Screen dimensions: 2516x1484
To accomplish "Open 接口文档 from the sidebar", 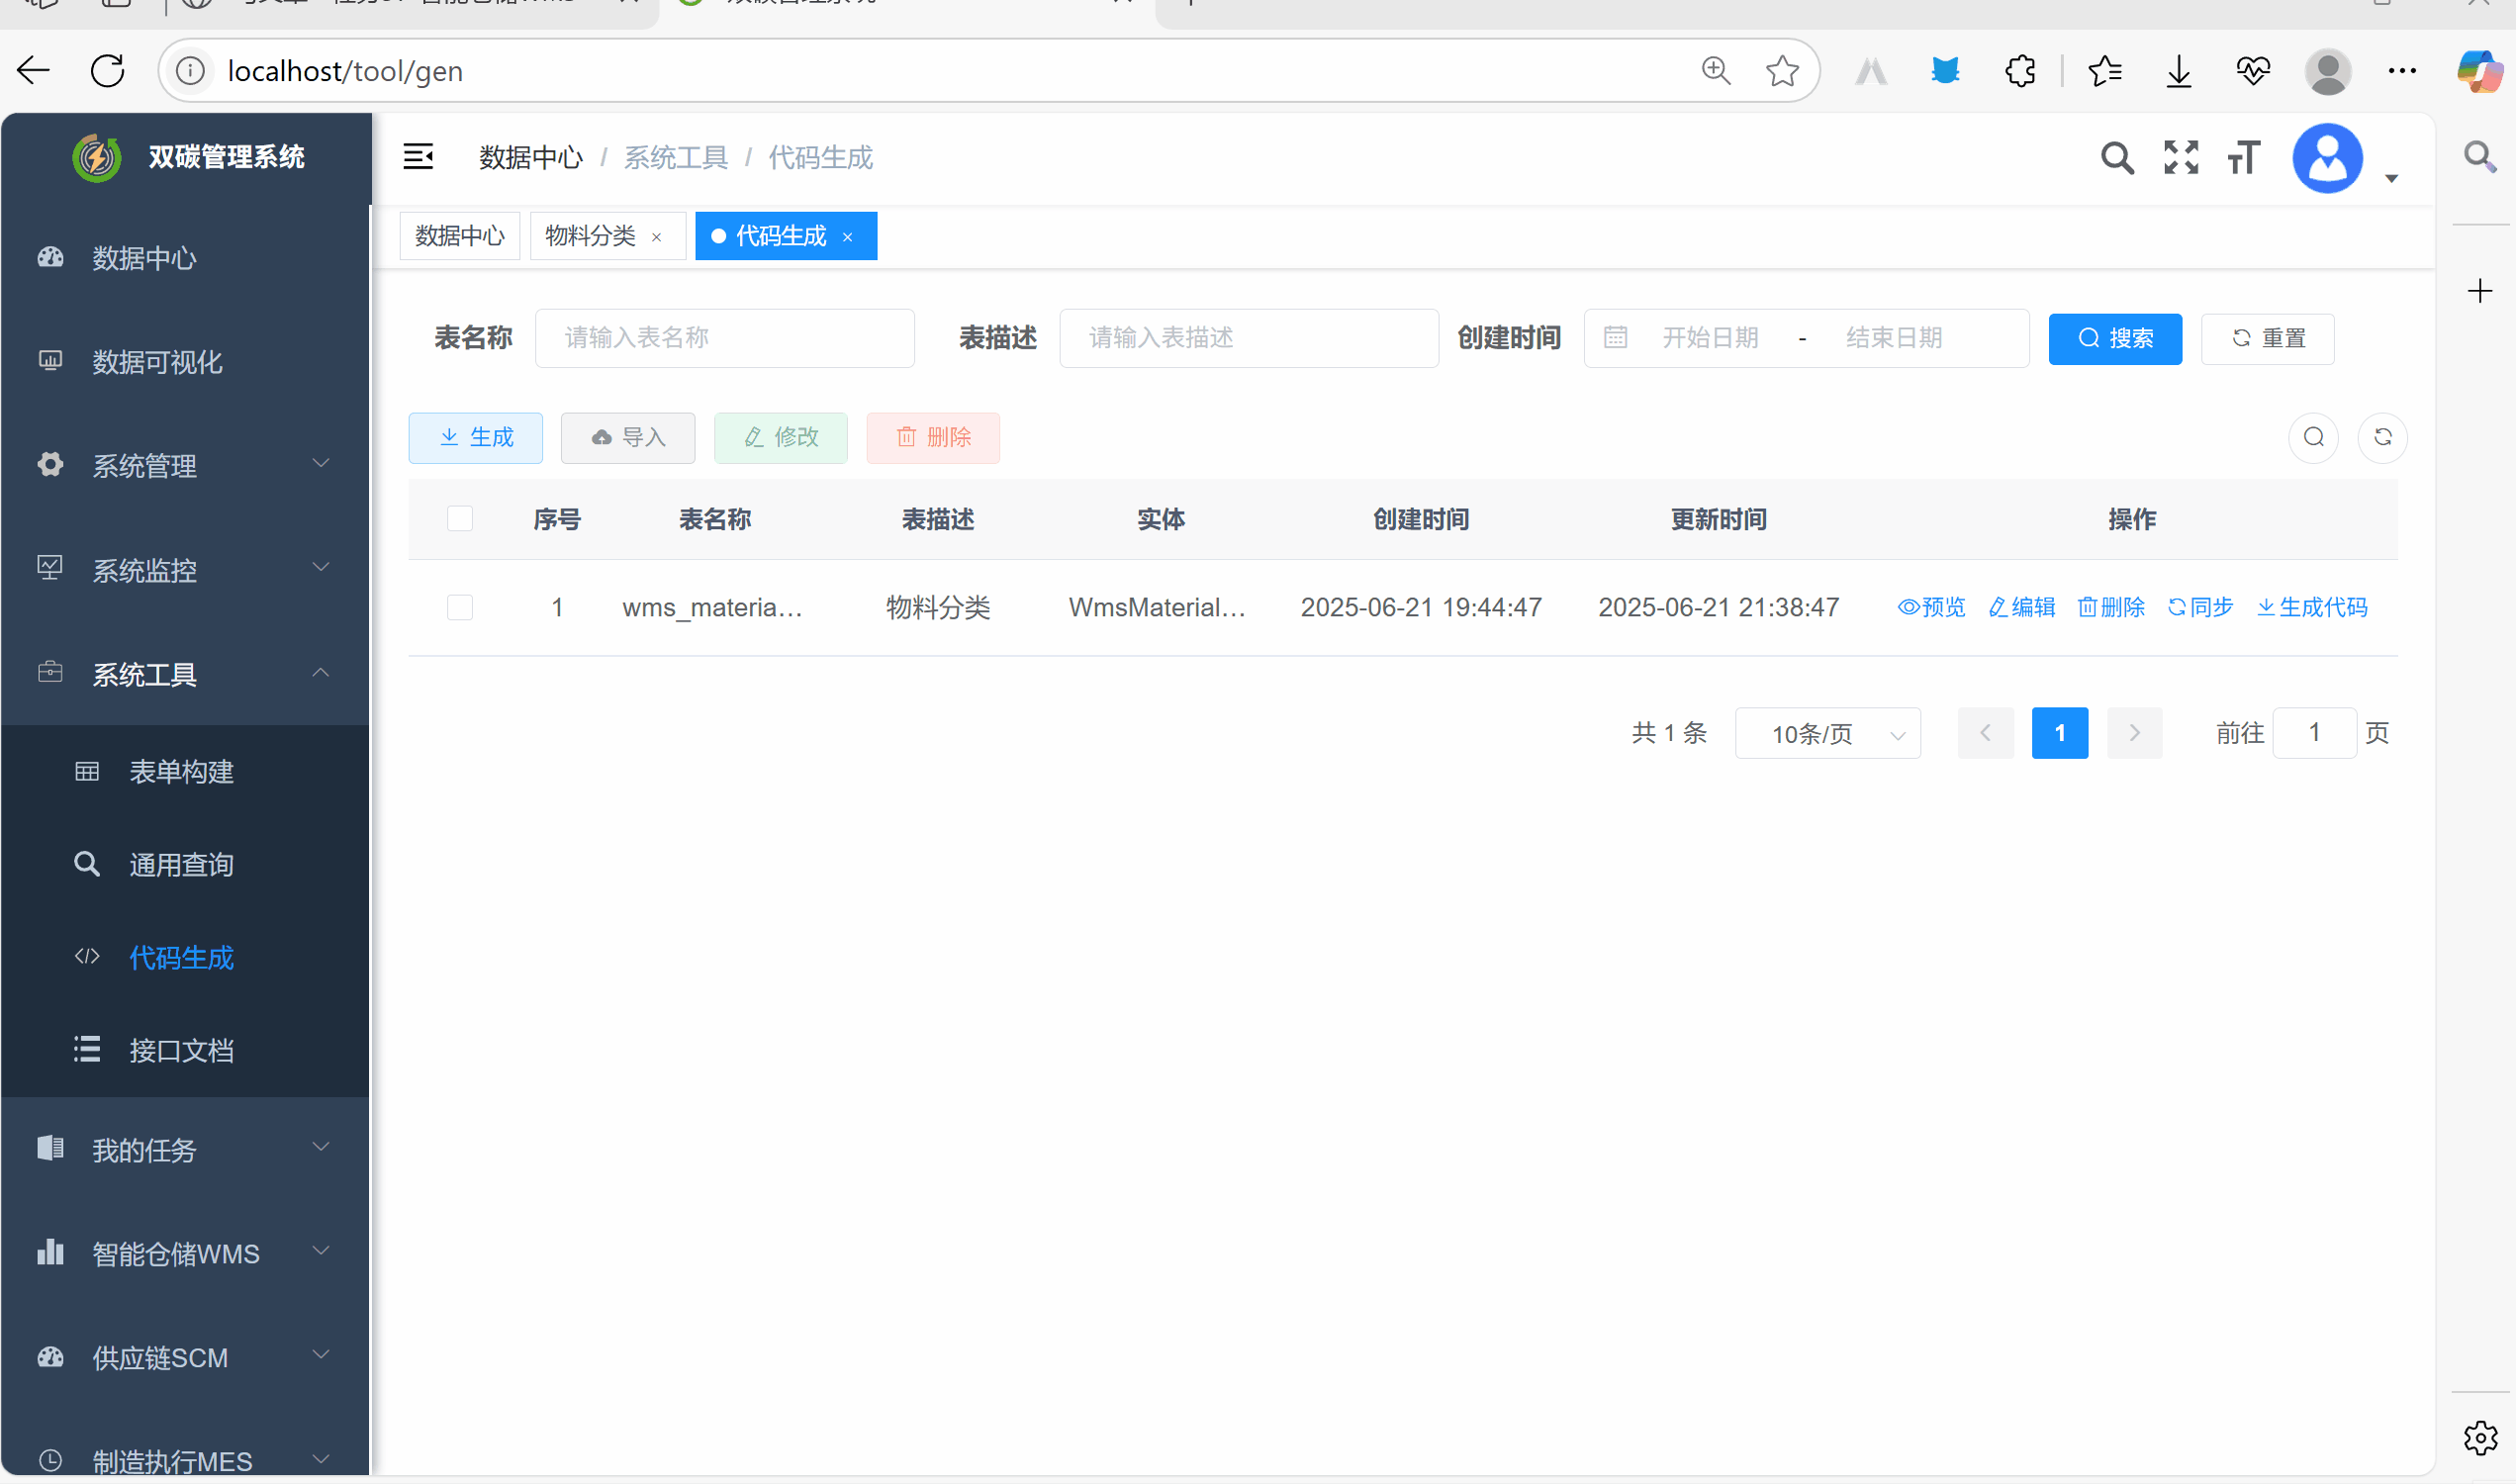I will (182, 1050).
